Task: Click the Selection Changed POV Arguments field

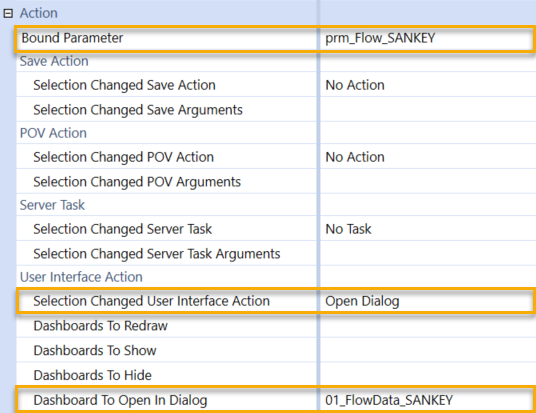Action: coord(428,182)
